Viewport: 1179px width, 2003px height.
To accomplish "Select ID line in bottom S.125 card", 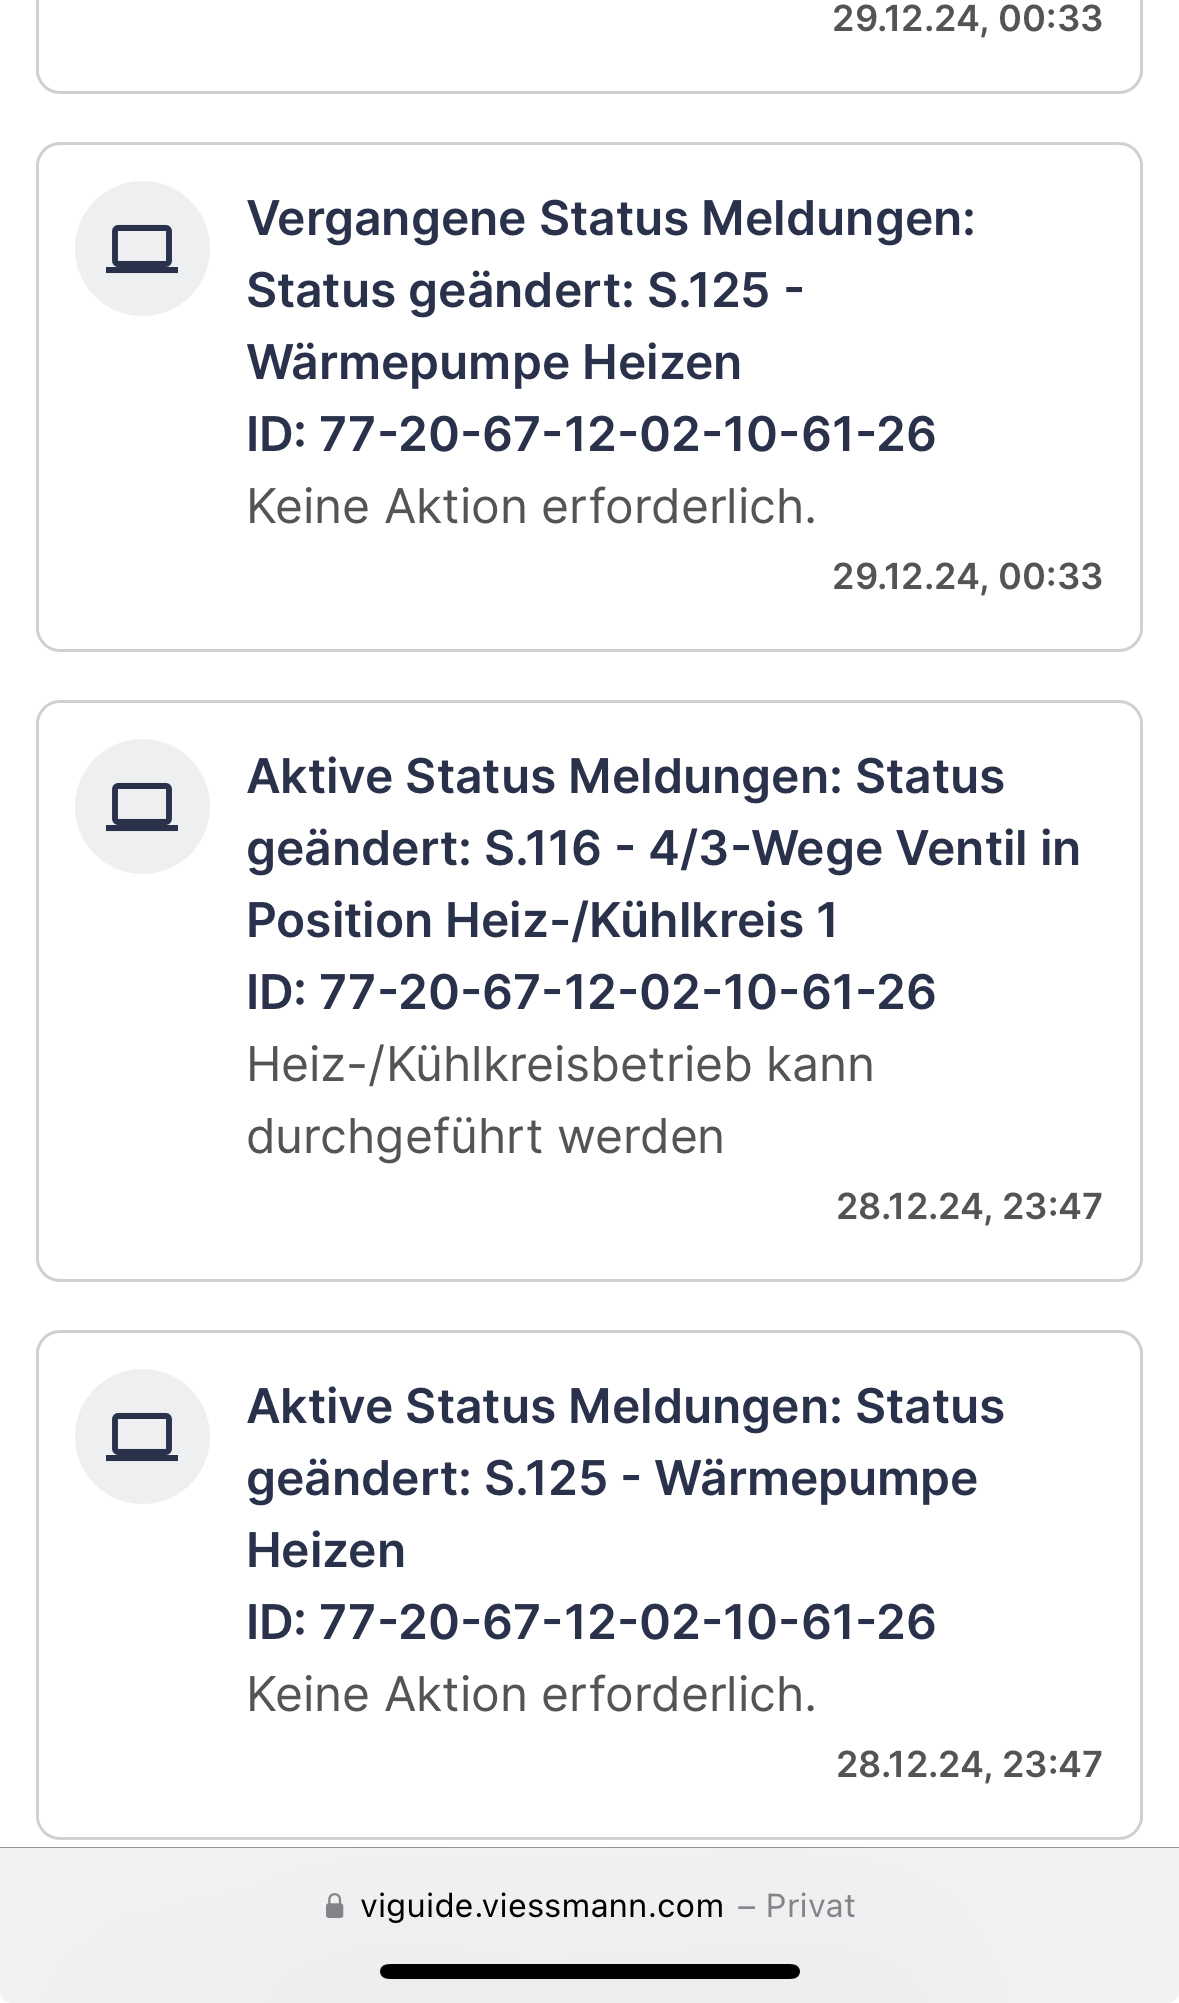I will click(591, 1623).
